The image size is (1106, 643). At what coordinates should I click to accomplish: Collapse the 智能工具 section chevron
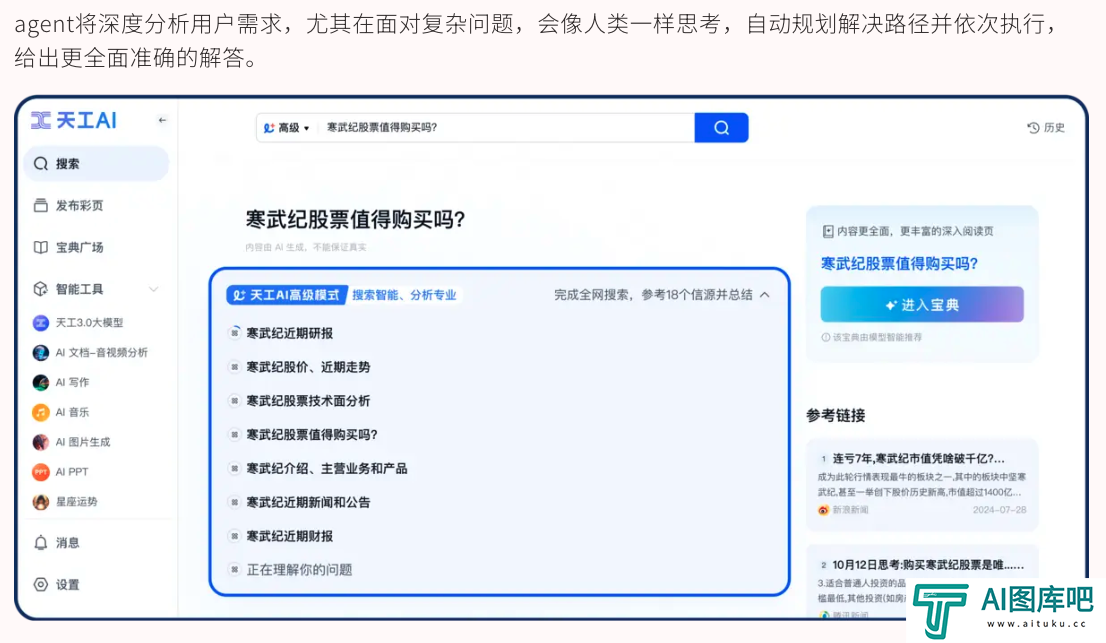point(154,289)
